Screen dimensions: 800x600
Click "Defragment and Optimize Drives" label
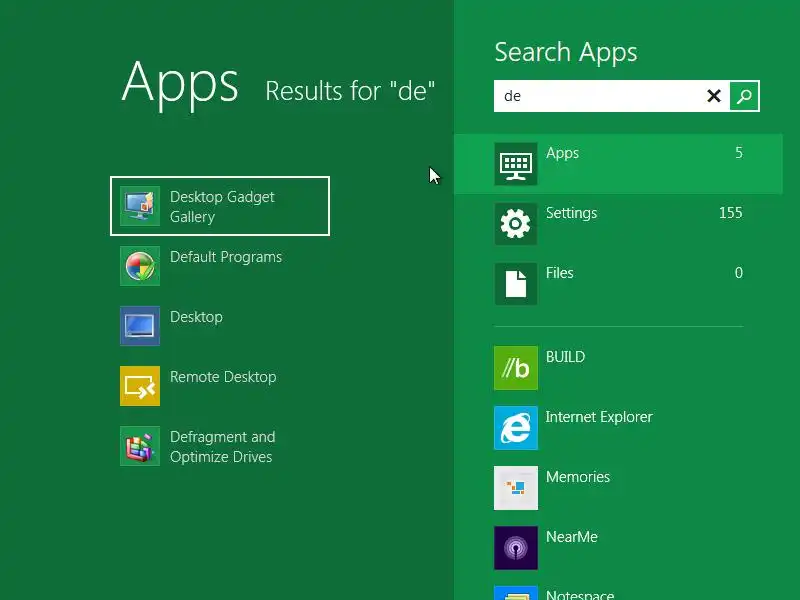(x=222, y=446)
